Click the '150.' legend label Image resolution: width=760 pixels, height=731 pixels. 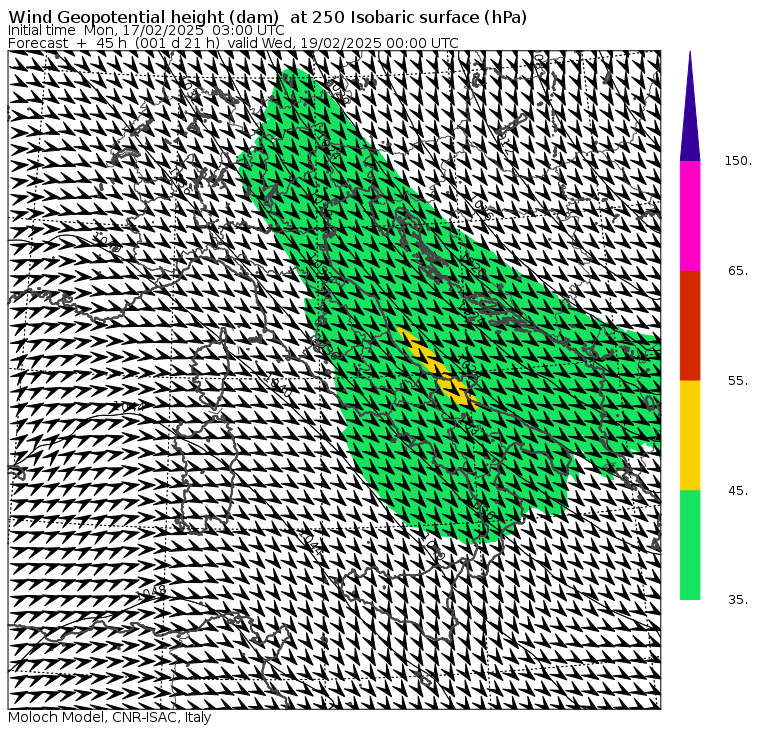tap(739, 161)
